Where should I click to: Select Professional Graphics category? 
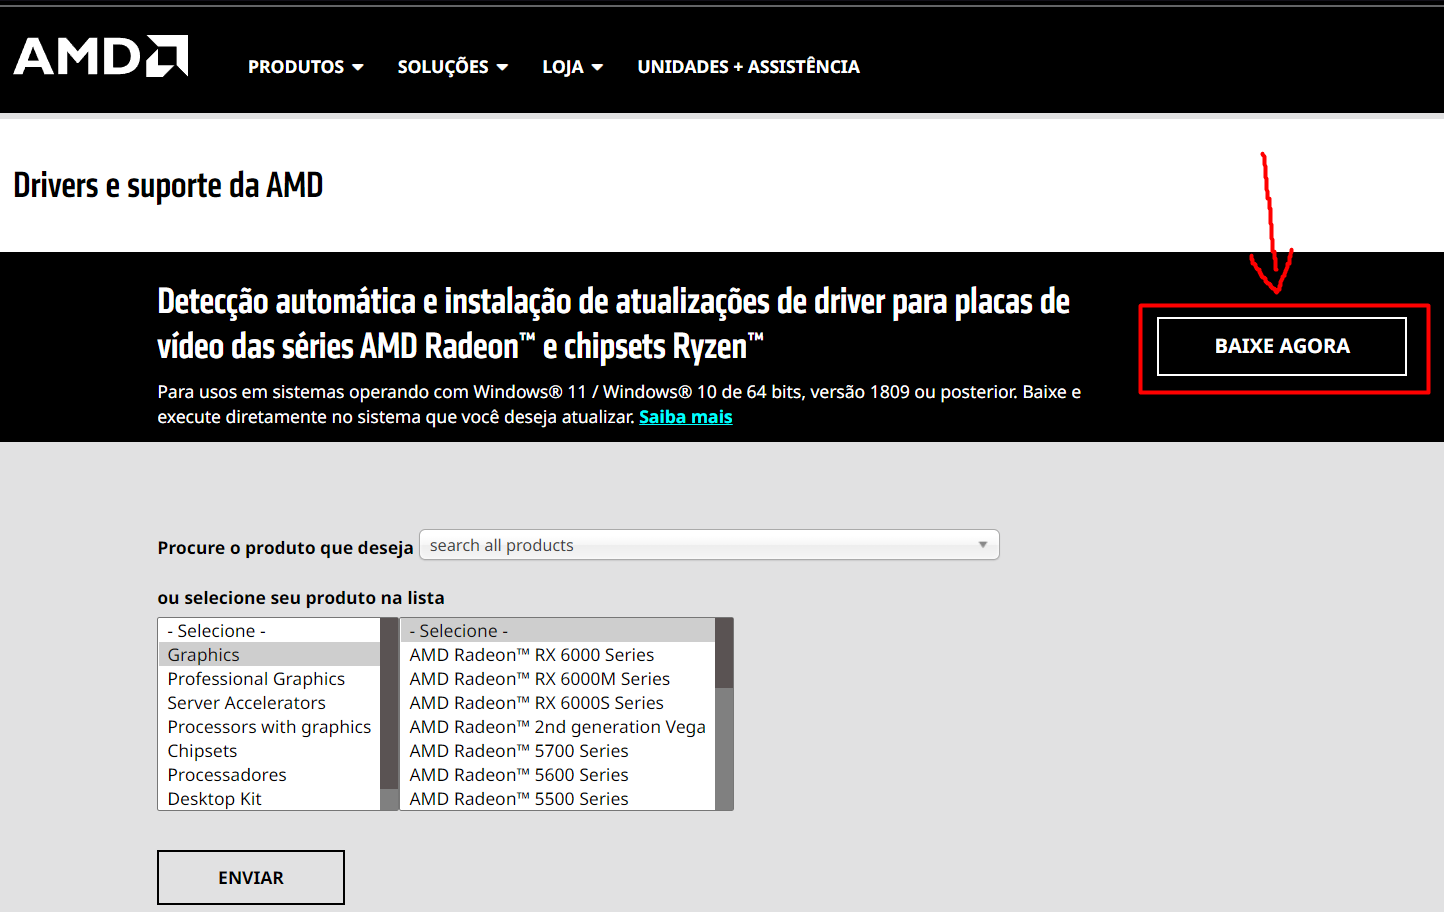point(269,679)
